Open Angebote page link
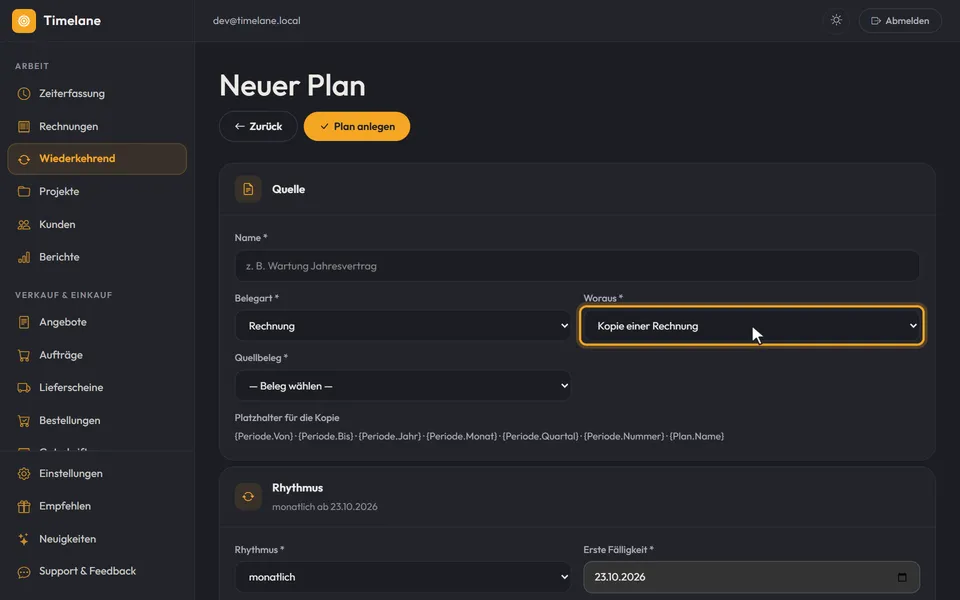This screenshot has height=600, width=960. [x=97, y=322]
